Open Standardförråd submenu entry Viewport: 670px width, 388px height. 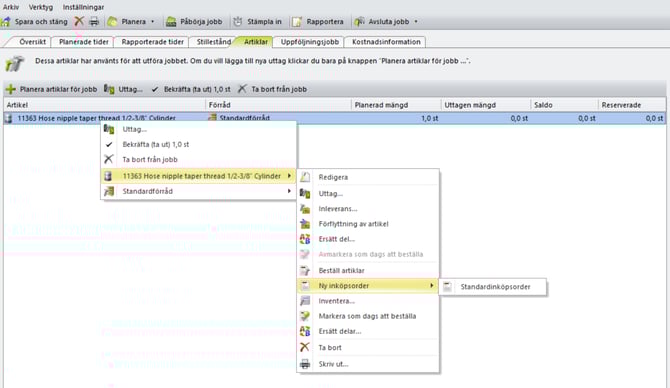click(x=199, y=191)
